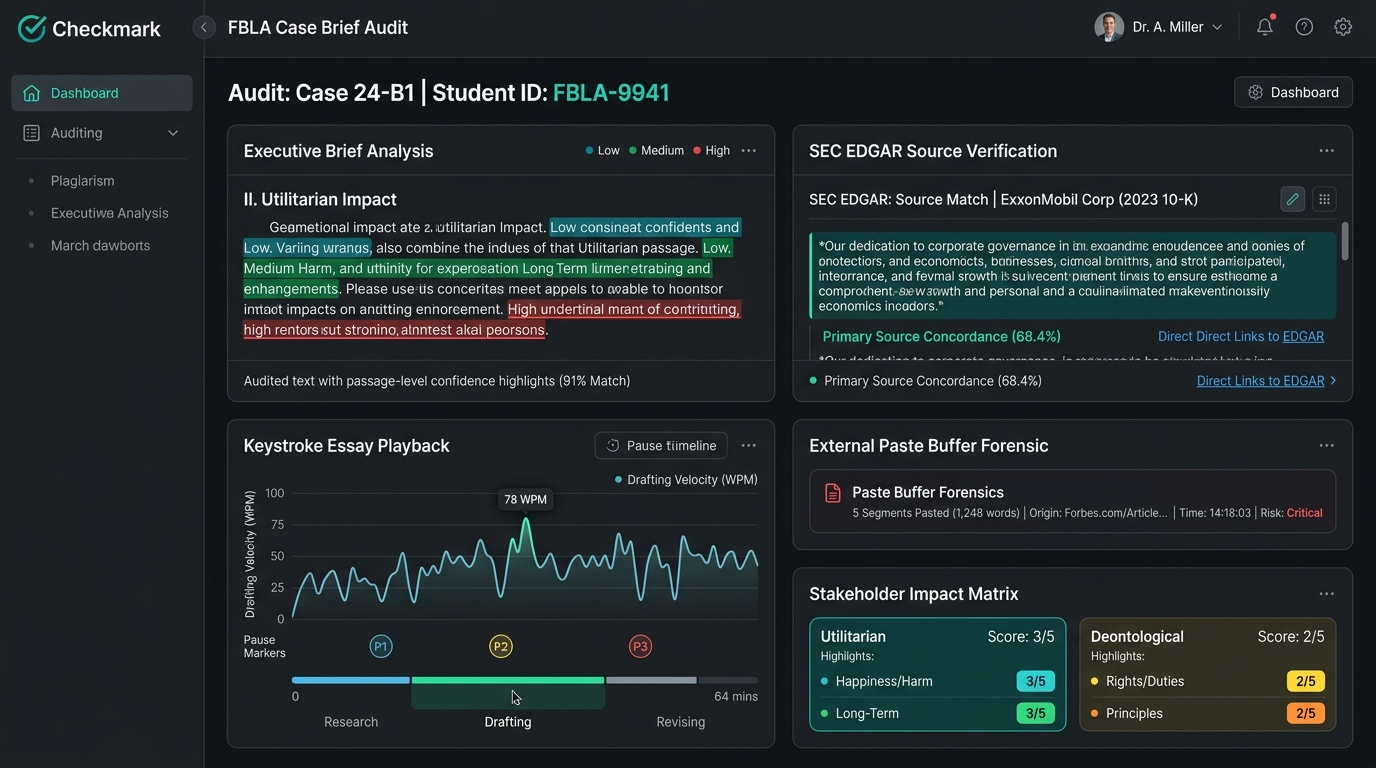The height and width of the screenshot is (768, 1376).
Task: Open Executive Brief Analysis more options
Action: pos(748,151)
